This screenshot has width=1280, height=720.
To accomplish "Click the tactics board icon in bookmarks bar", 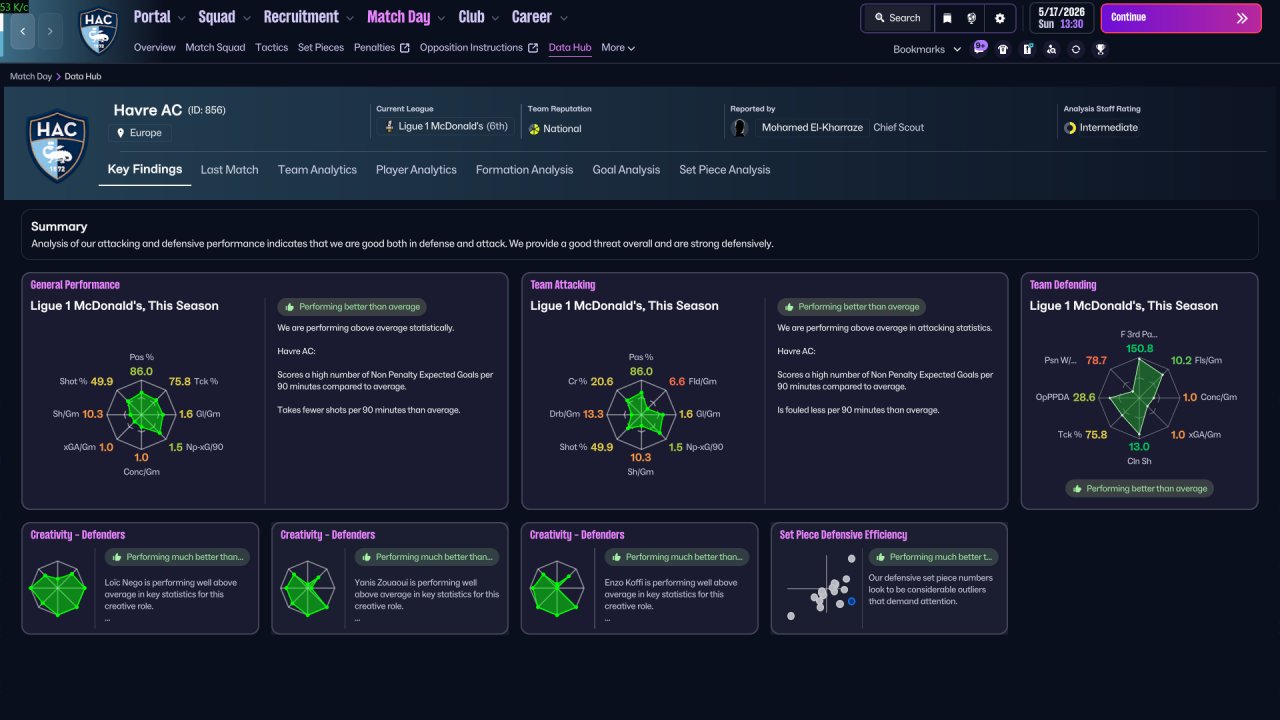I will (x=1027, y=49).
